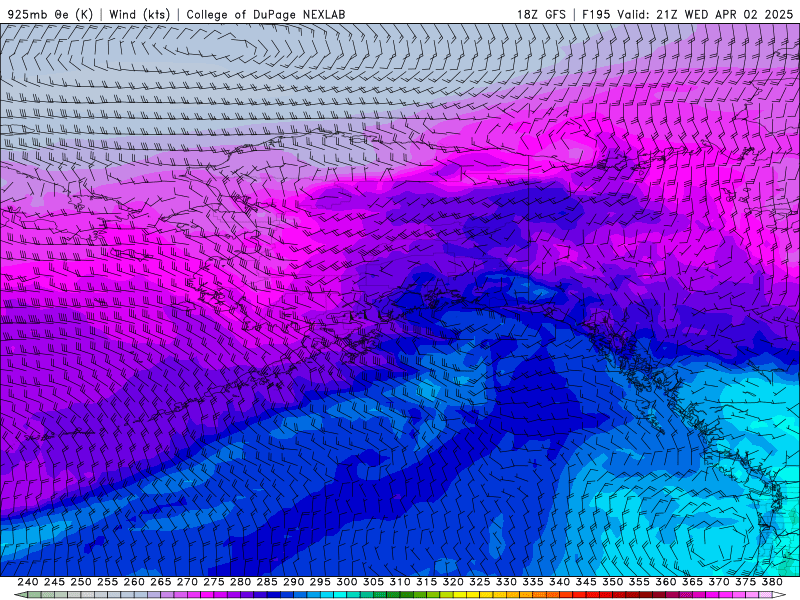Screen dimensions: 800x600
Task: Click the 290 color scale label
Action: coord(293,582)
